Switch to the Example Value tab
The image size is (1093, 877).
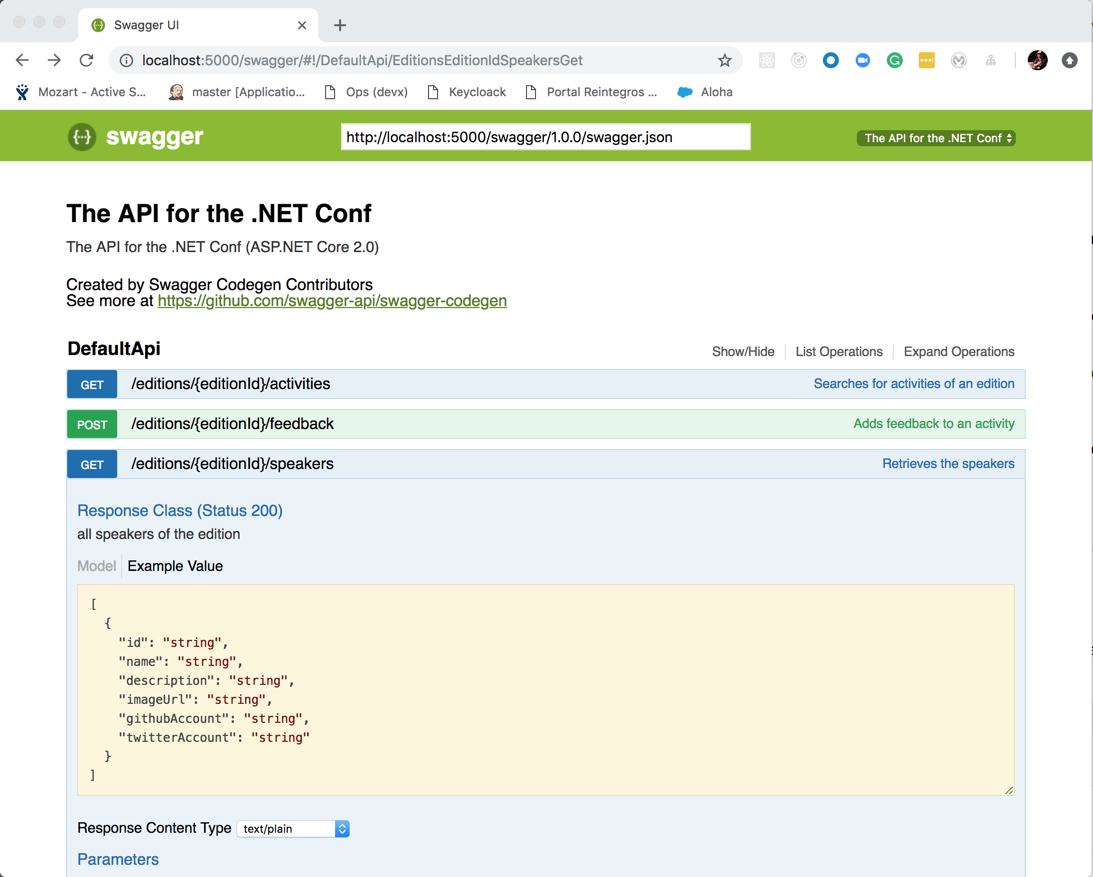click(175, 566)
